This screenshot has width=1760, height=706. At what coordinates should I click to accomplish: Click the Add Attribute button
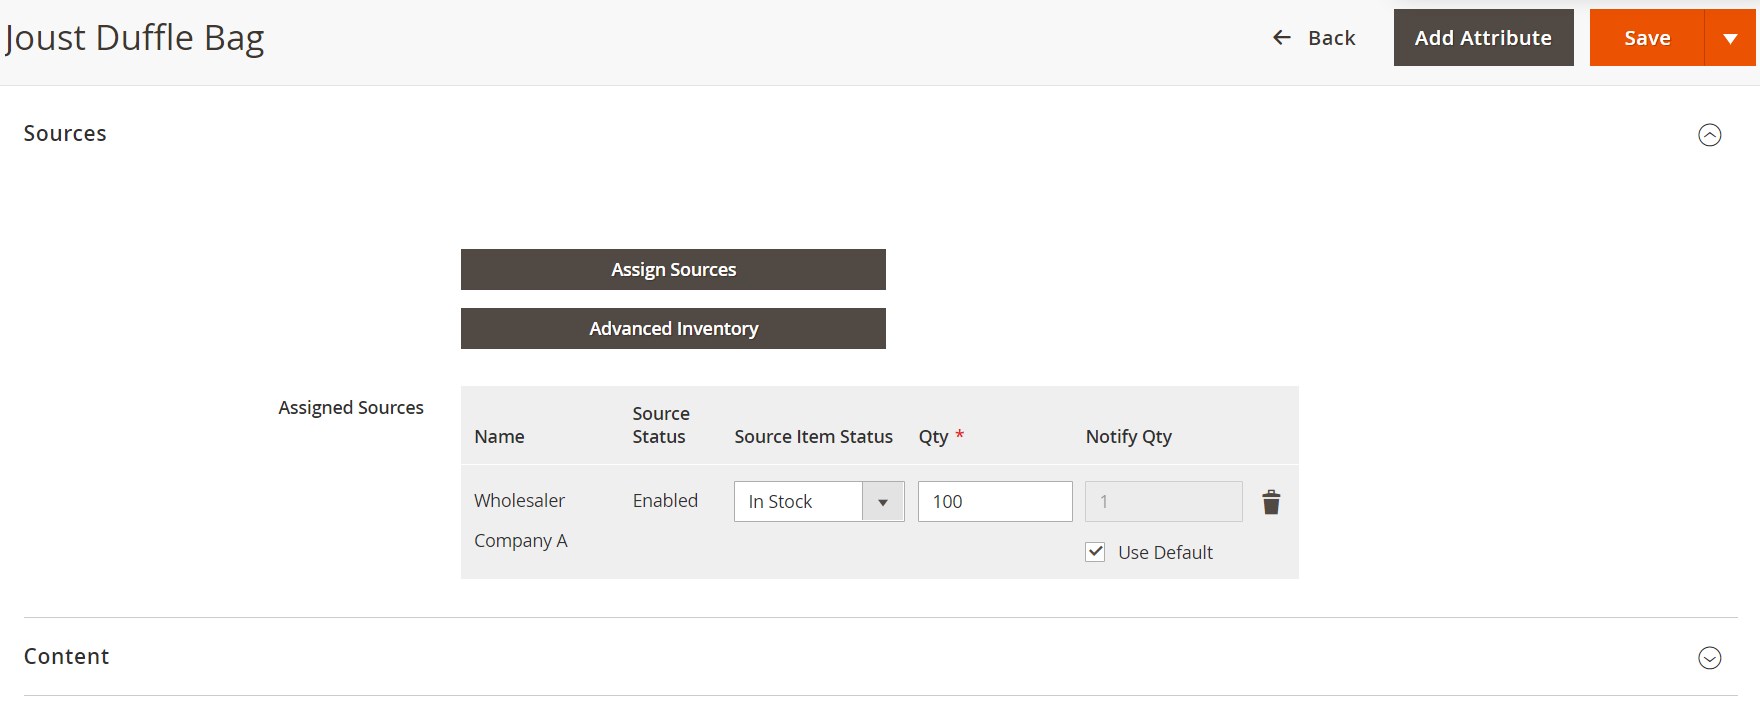point(1483,38)
